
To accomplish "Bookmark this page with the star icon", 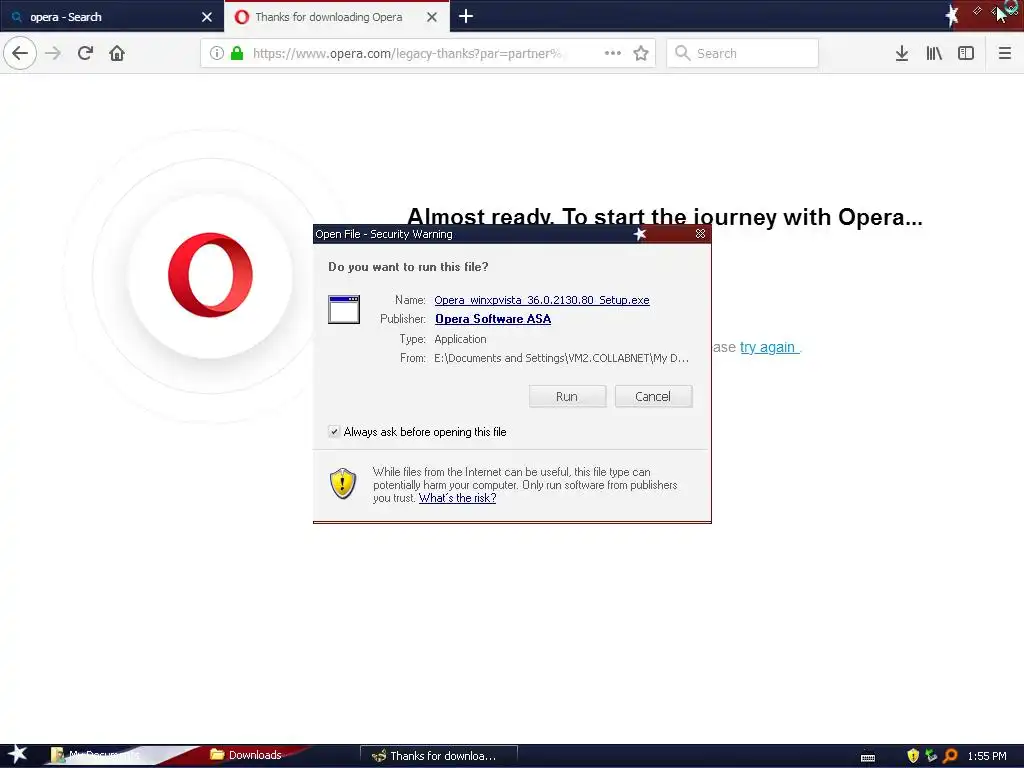I will (x=641, y=53).
